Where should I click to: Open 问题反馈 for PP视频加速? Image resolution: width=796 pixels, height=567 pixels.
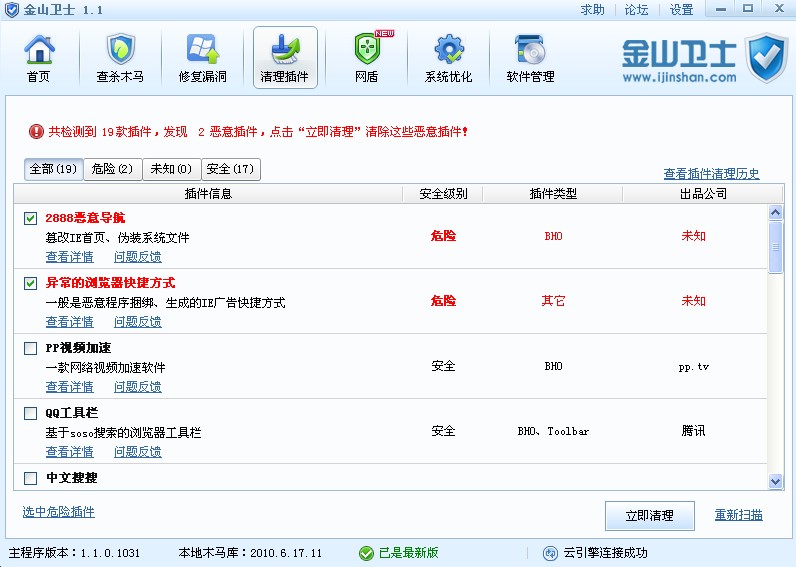[x=138, y=387]
